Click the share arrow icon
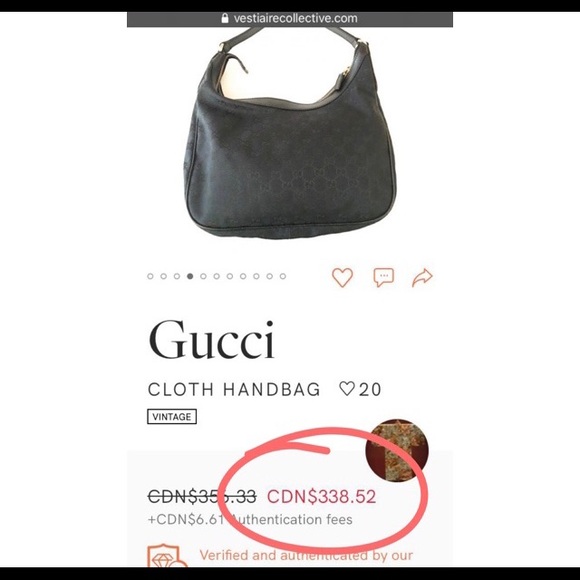580x580 pixels. pyautogui.click(x=422, y=277)
